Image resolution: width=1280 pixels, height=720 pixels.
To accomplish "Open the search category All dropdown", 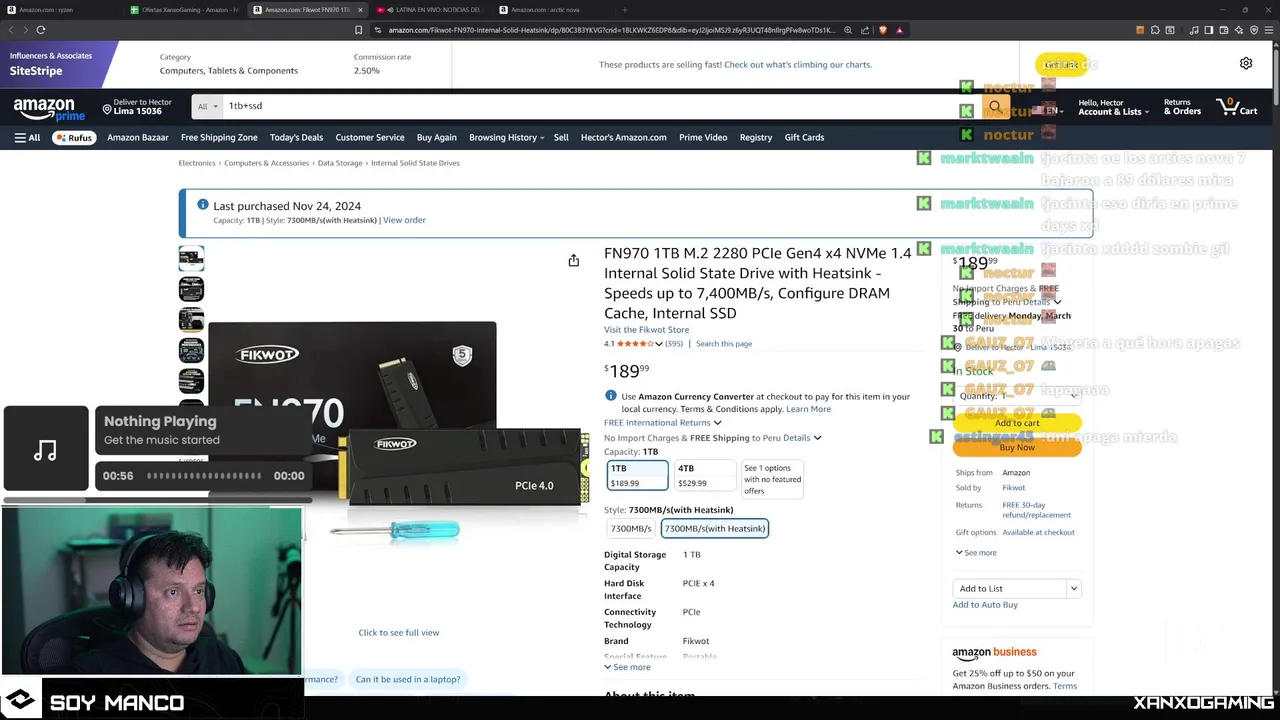I will click(x=207, y=106).
